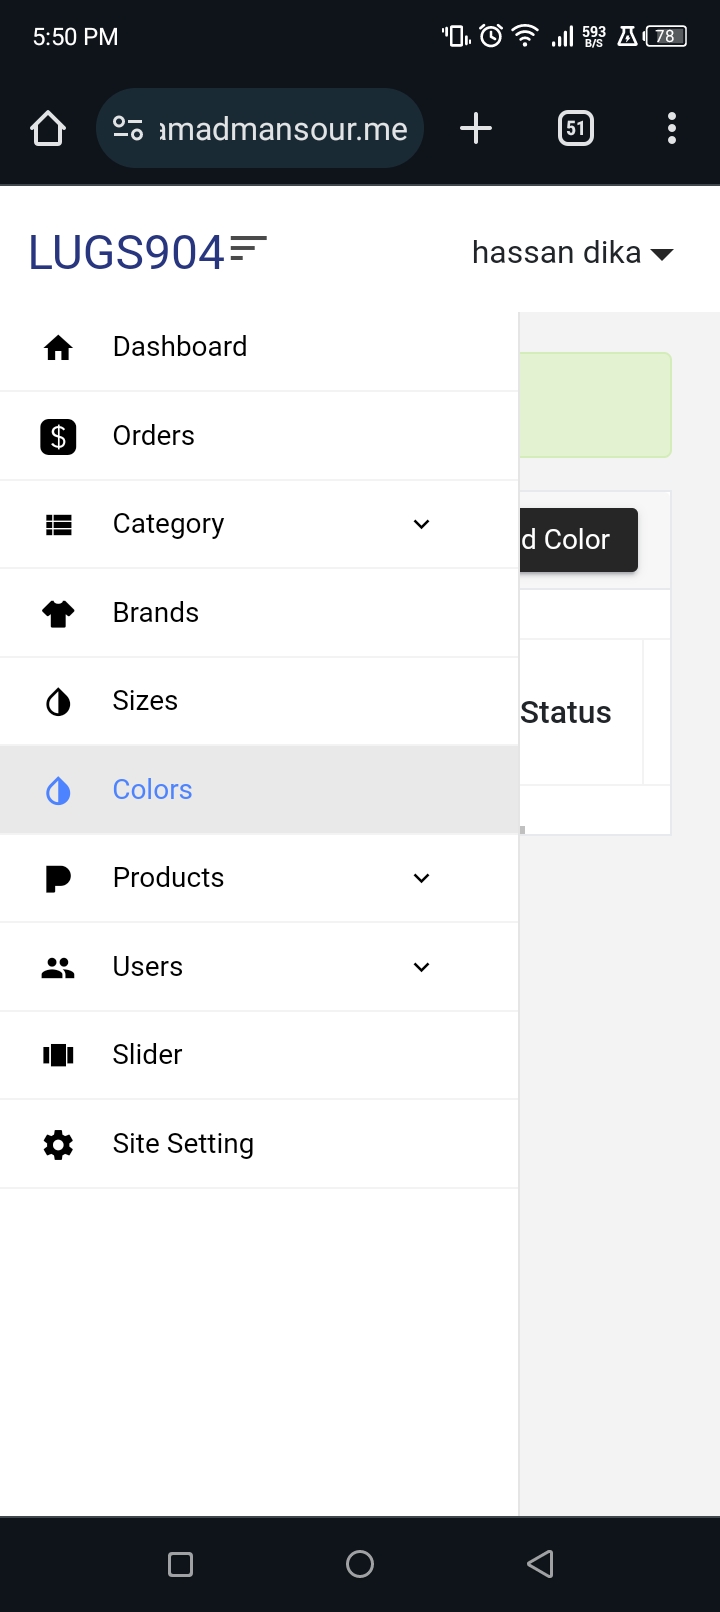This screenshot has width=720, height=1612.
Task: Expand the Users submenu chevron
Action: [422, 967]
